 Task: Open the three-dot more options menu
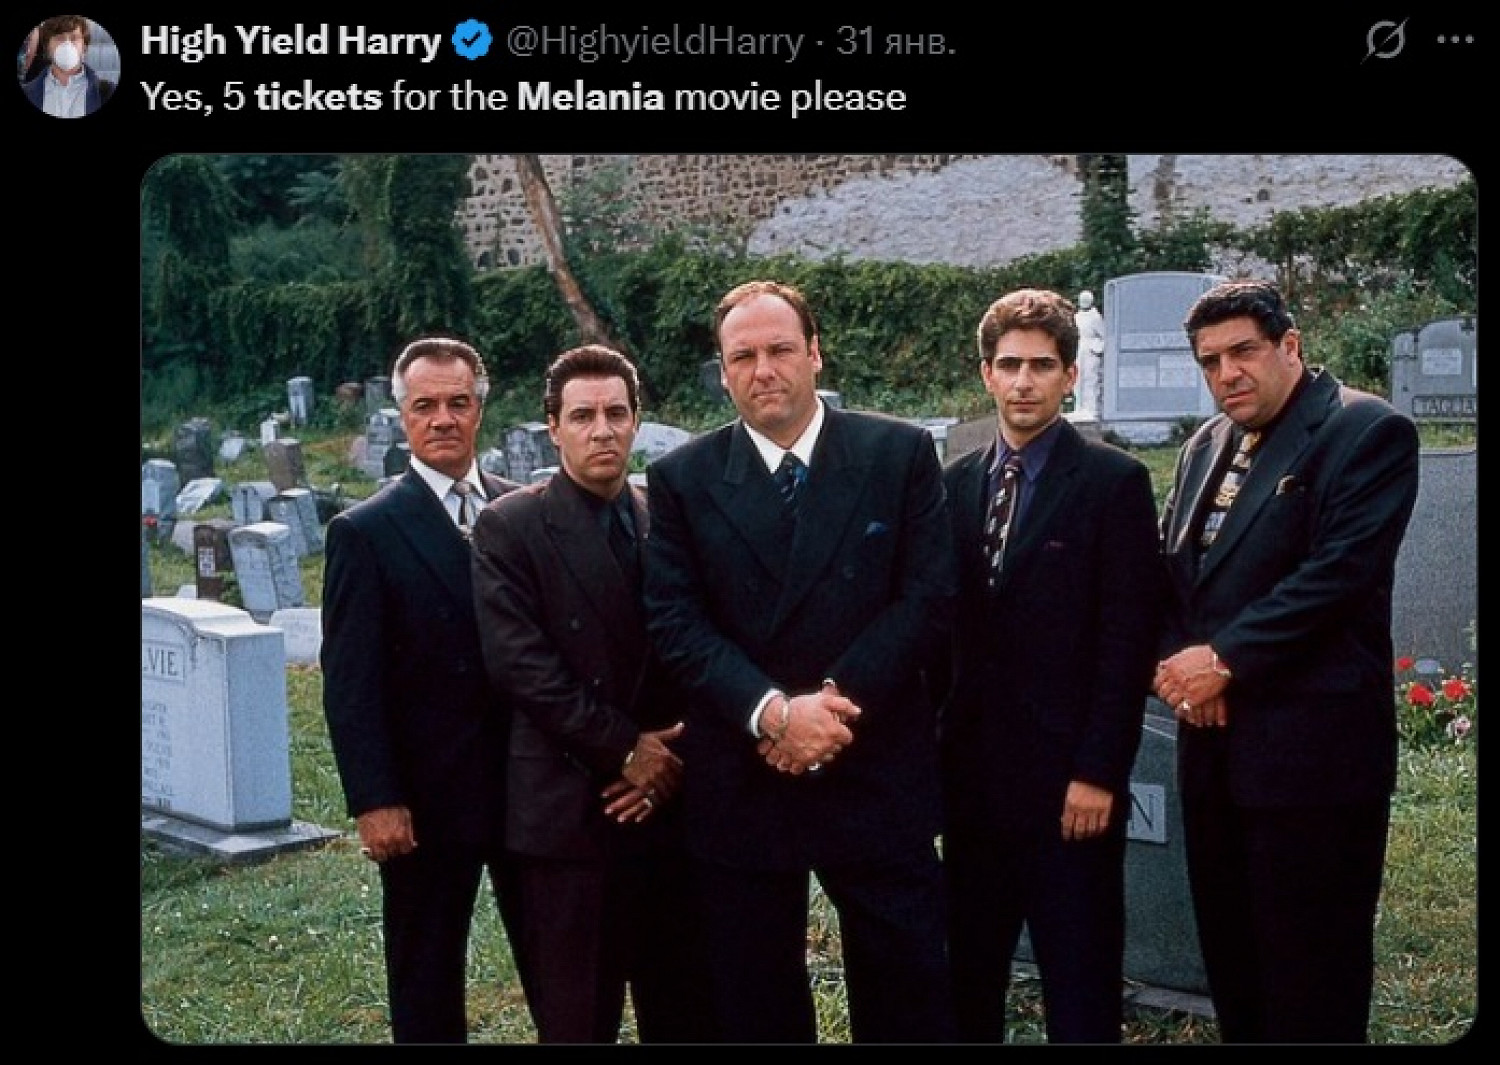(x=1454, y=41)
